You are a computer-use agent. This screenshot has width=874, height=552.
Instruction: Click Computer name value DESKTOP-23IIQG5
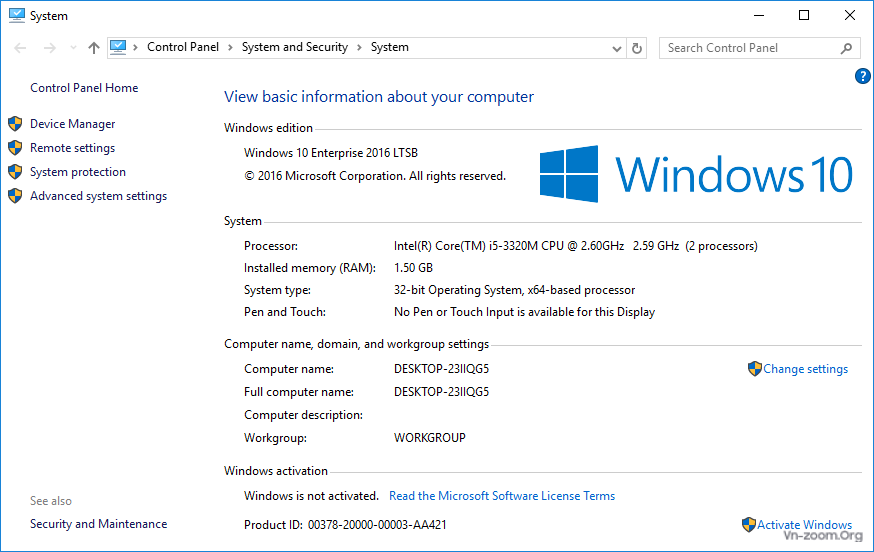pyautogui.click(x=441, y=369)
